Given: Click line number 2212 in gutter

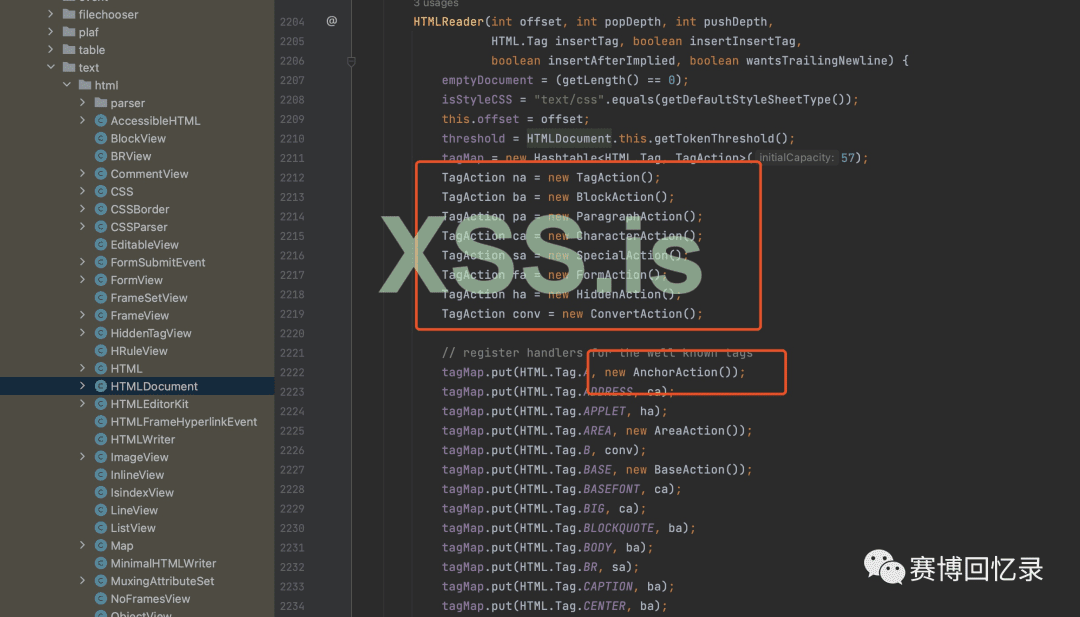Looking at the screenshot, I should click(292, 178).
